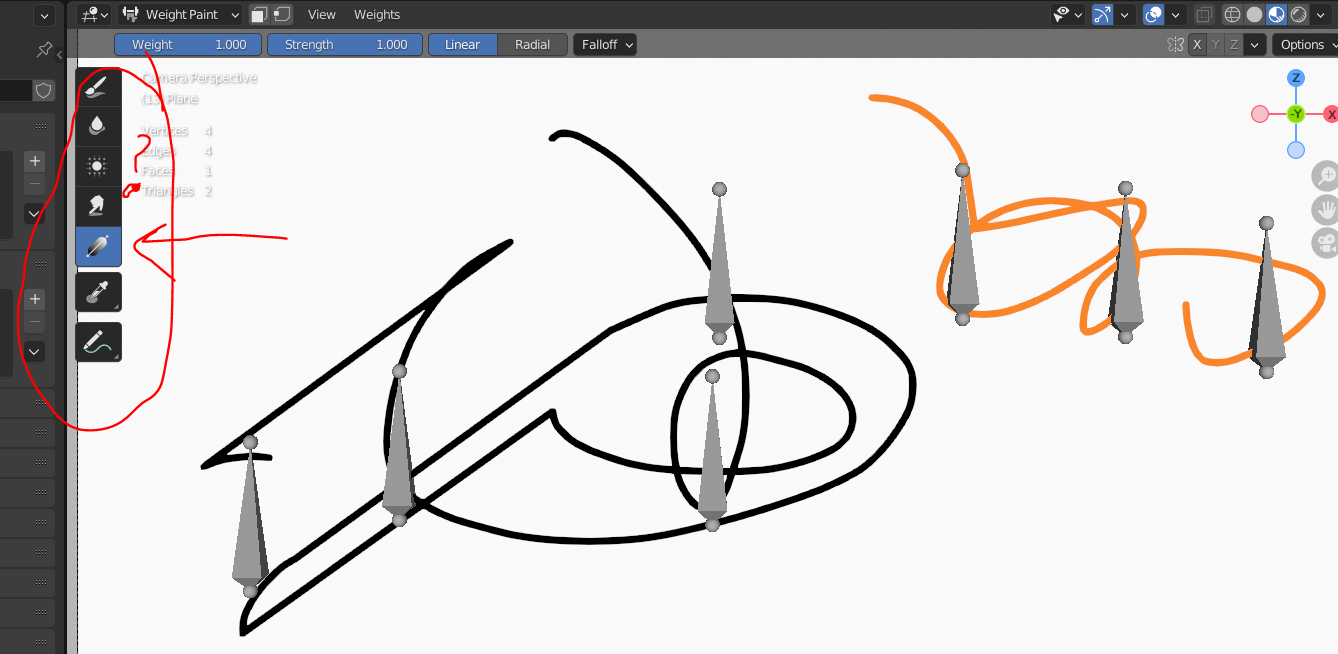Toggle X-ray view button
The height and width of the screenshot is (654, 1338).
point(1204,15)
